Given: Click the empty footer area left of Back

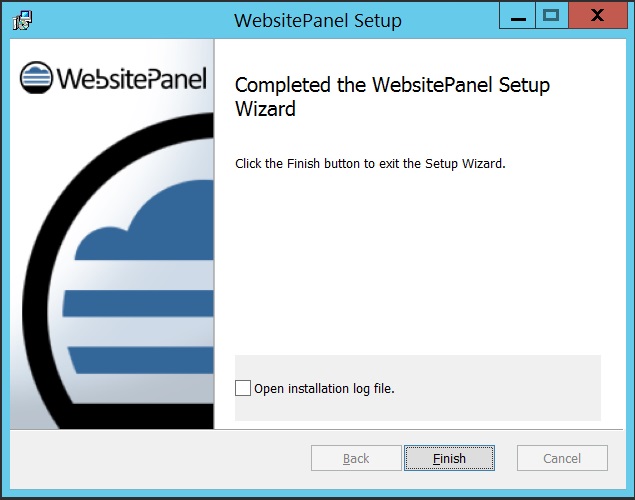Looking at the screenshot, I should [x=160, y=458].
